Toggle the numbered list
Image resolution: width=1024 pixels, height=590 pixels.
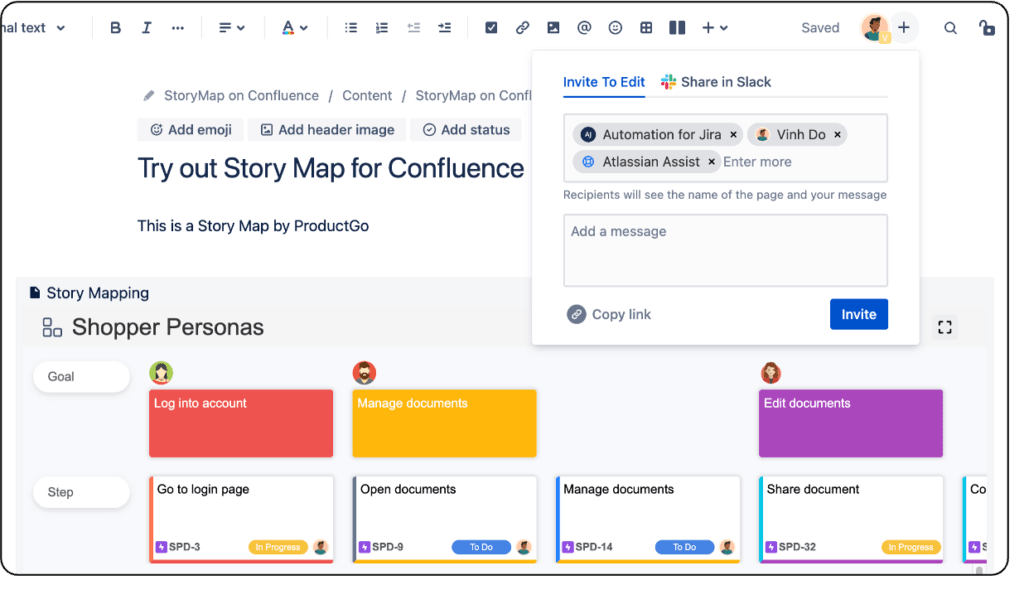point(382,27)
